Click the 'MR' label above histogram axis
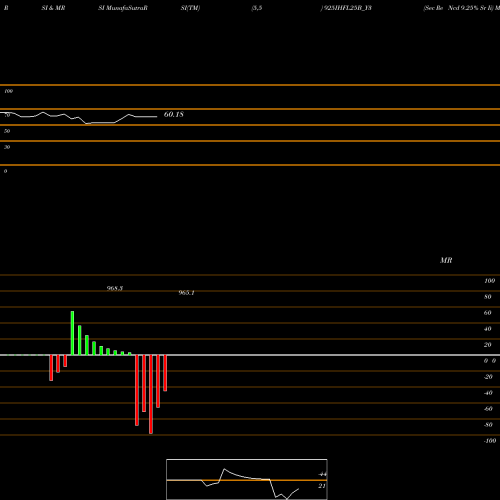Image resolution: width=500 pixels, height=500 pixels. point(446,260)
